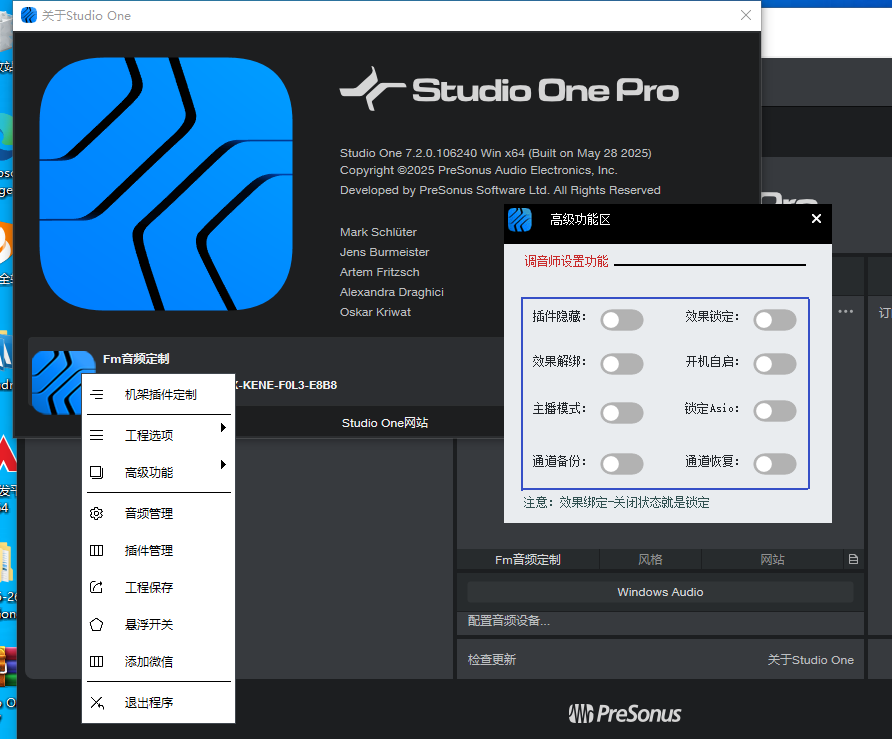Click 配置音频设备... link

point(509,621)
